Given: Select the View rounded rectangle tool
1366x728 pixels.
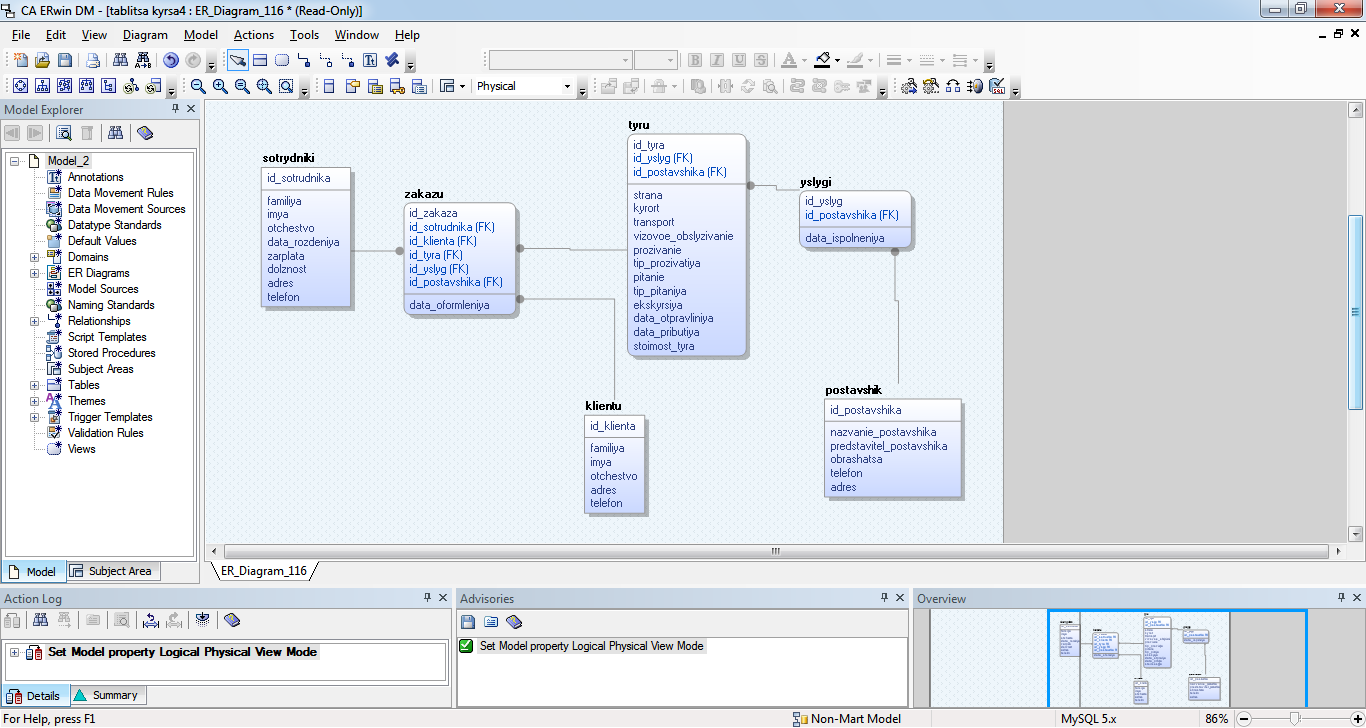Looking at the screenshot, I should (x=282, y=60).
